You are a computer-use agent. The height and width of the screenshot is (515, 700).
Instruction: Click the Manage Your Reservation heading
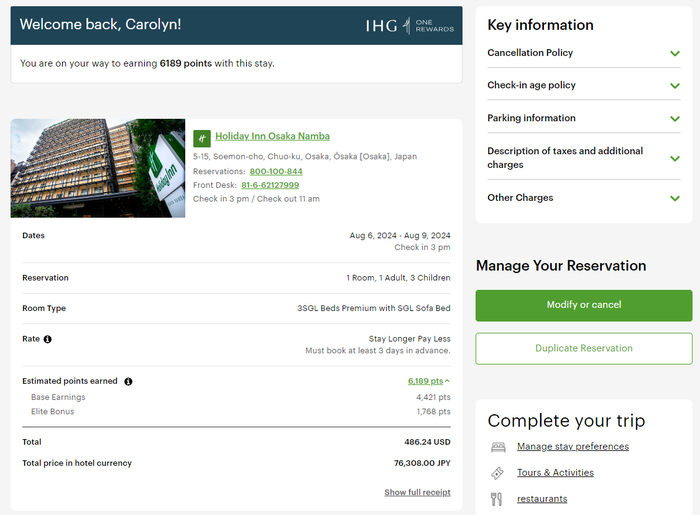click(561, 266)
